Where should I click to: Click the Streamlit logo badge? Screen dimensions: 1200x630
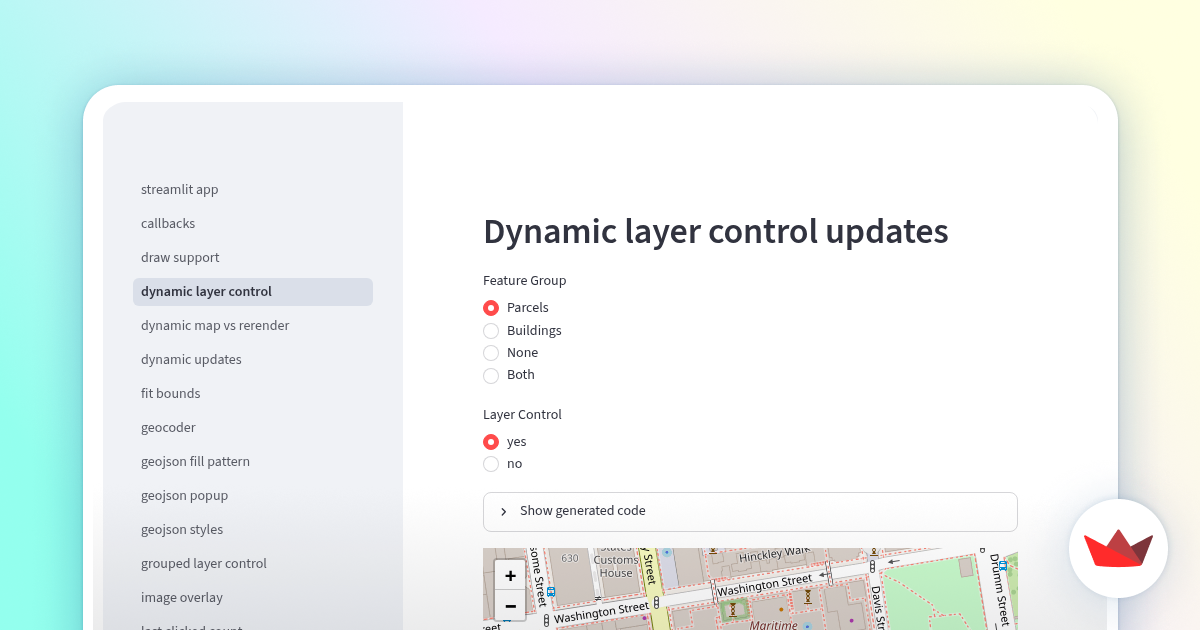tap(1118, 548)
